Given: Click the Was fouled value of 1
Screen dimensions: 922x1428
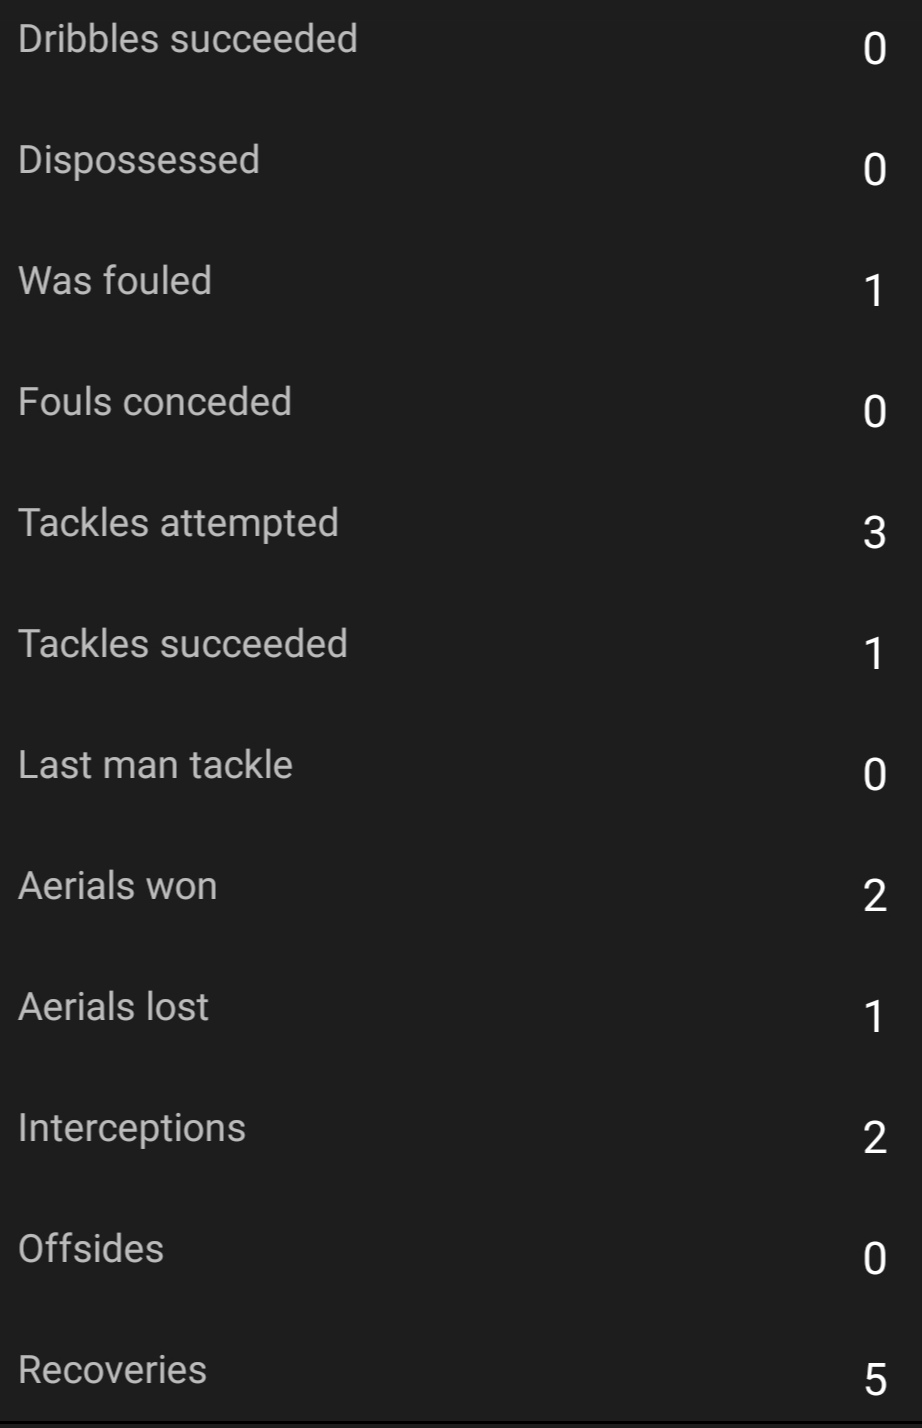Looking at the screenshot, I should [x=875, y=290].
